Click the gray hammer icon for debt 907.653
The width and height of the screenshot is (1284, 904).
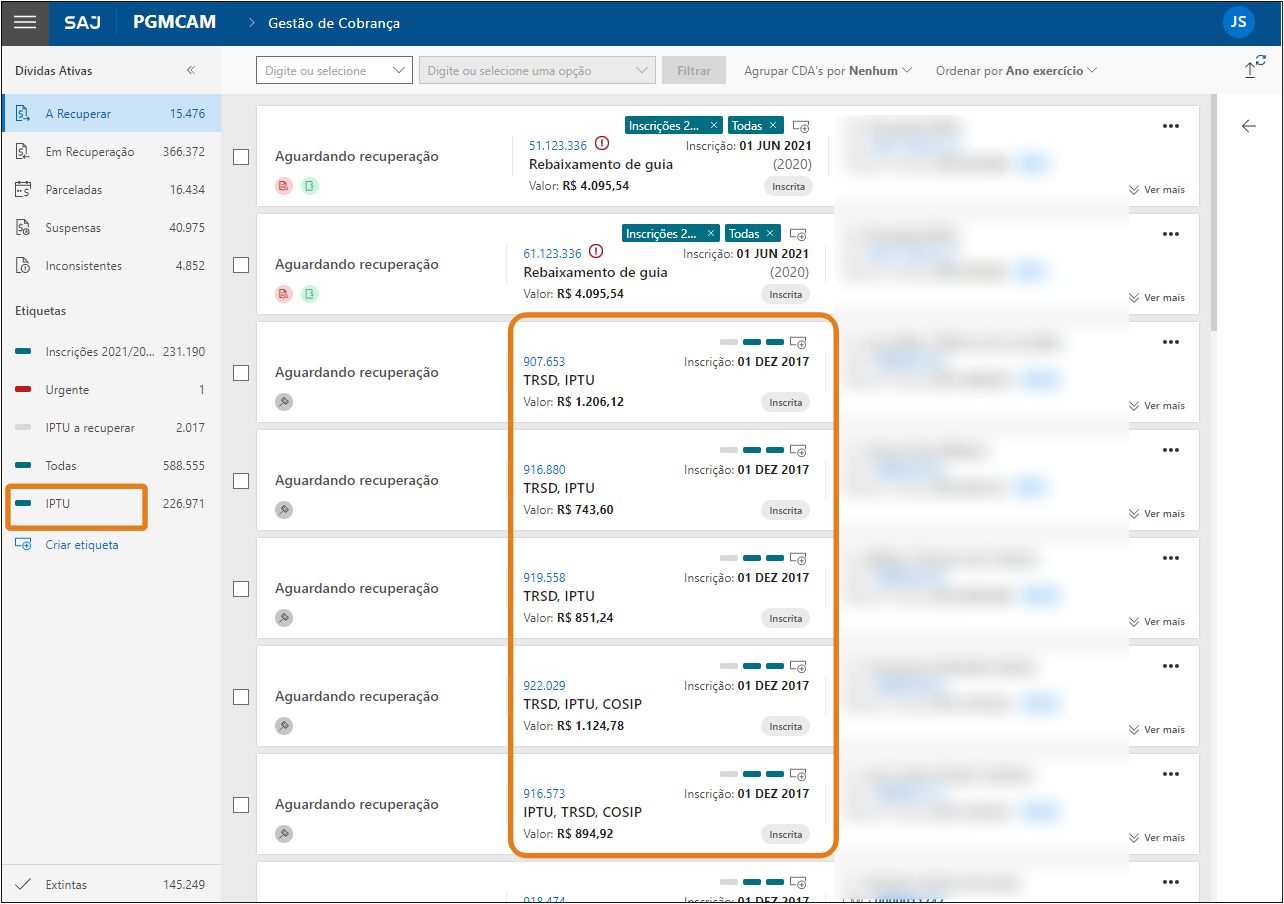(284, 402)
